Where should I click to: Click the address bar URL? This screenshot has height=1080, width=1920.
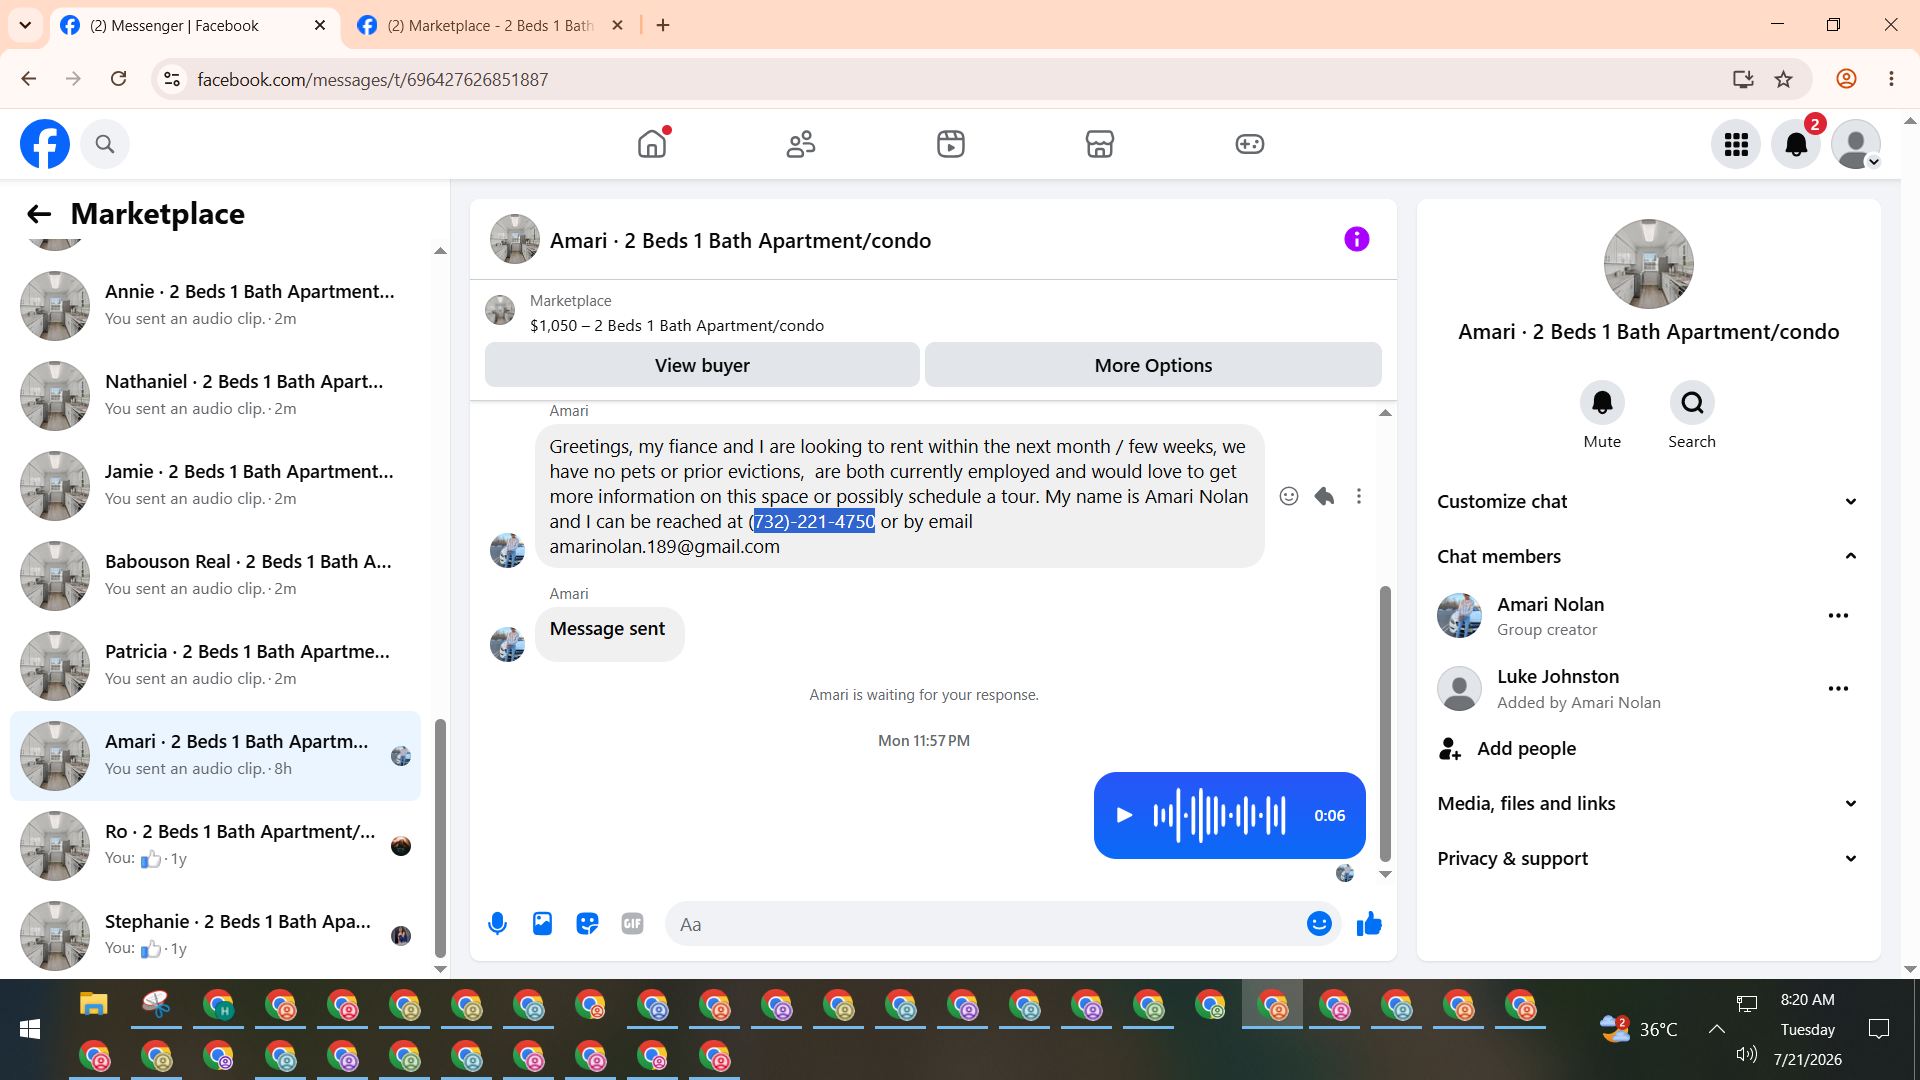(372, 79)
